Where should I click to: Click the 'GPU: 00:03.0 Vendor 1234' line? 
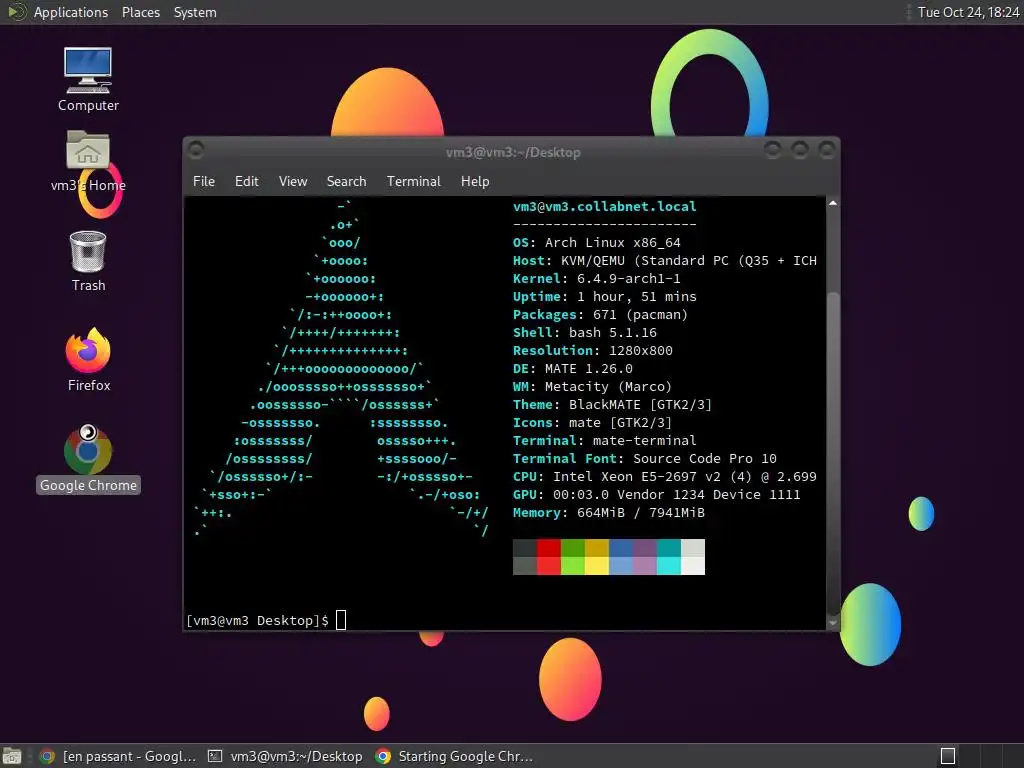(656, 494)
